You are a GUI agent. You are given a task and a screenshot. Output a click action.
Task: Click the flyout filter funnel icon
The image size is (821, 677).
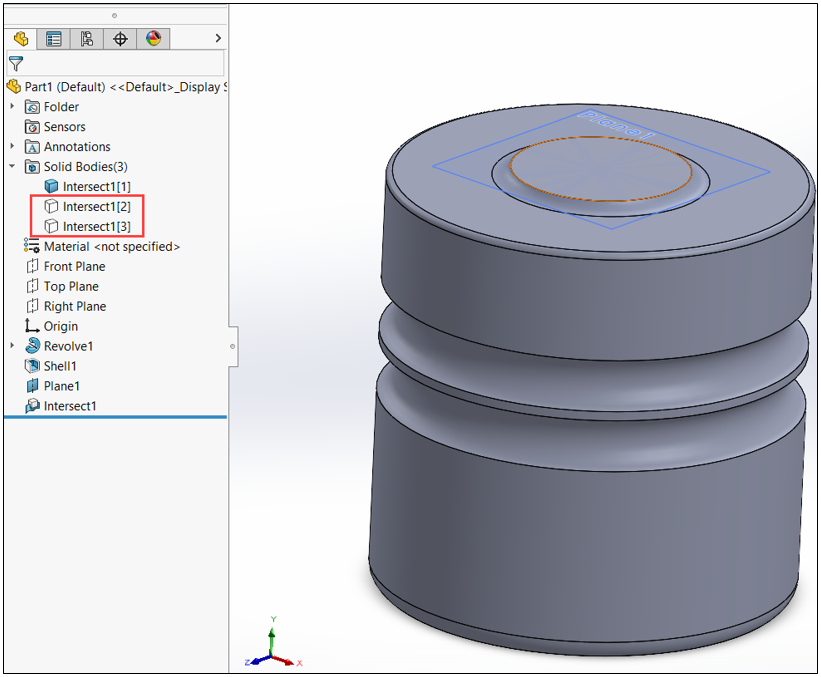[x=17, y=62]
